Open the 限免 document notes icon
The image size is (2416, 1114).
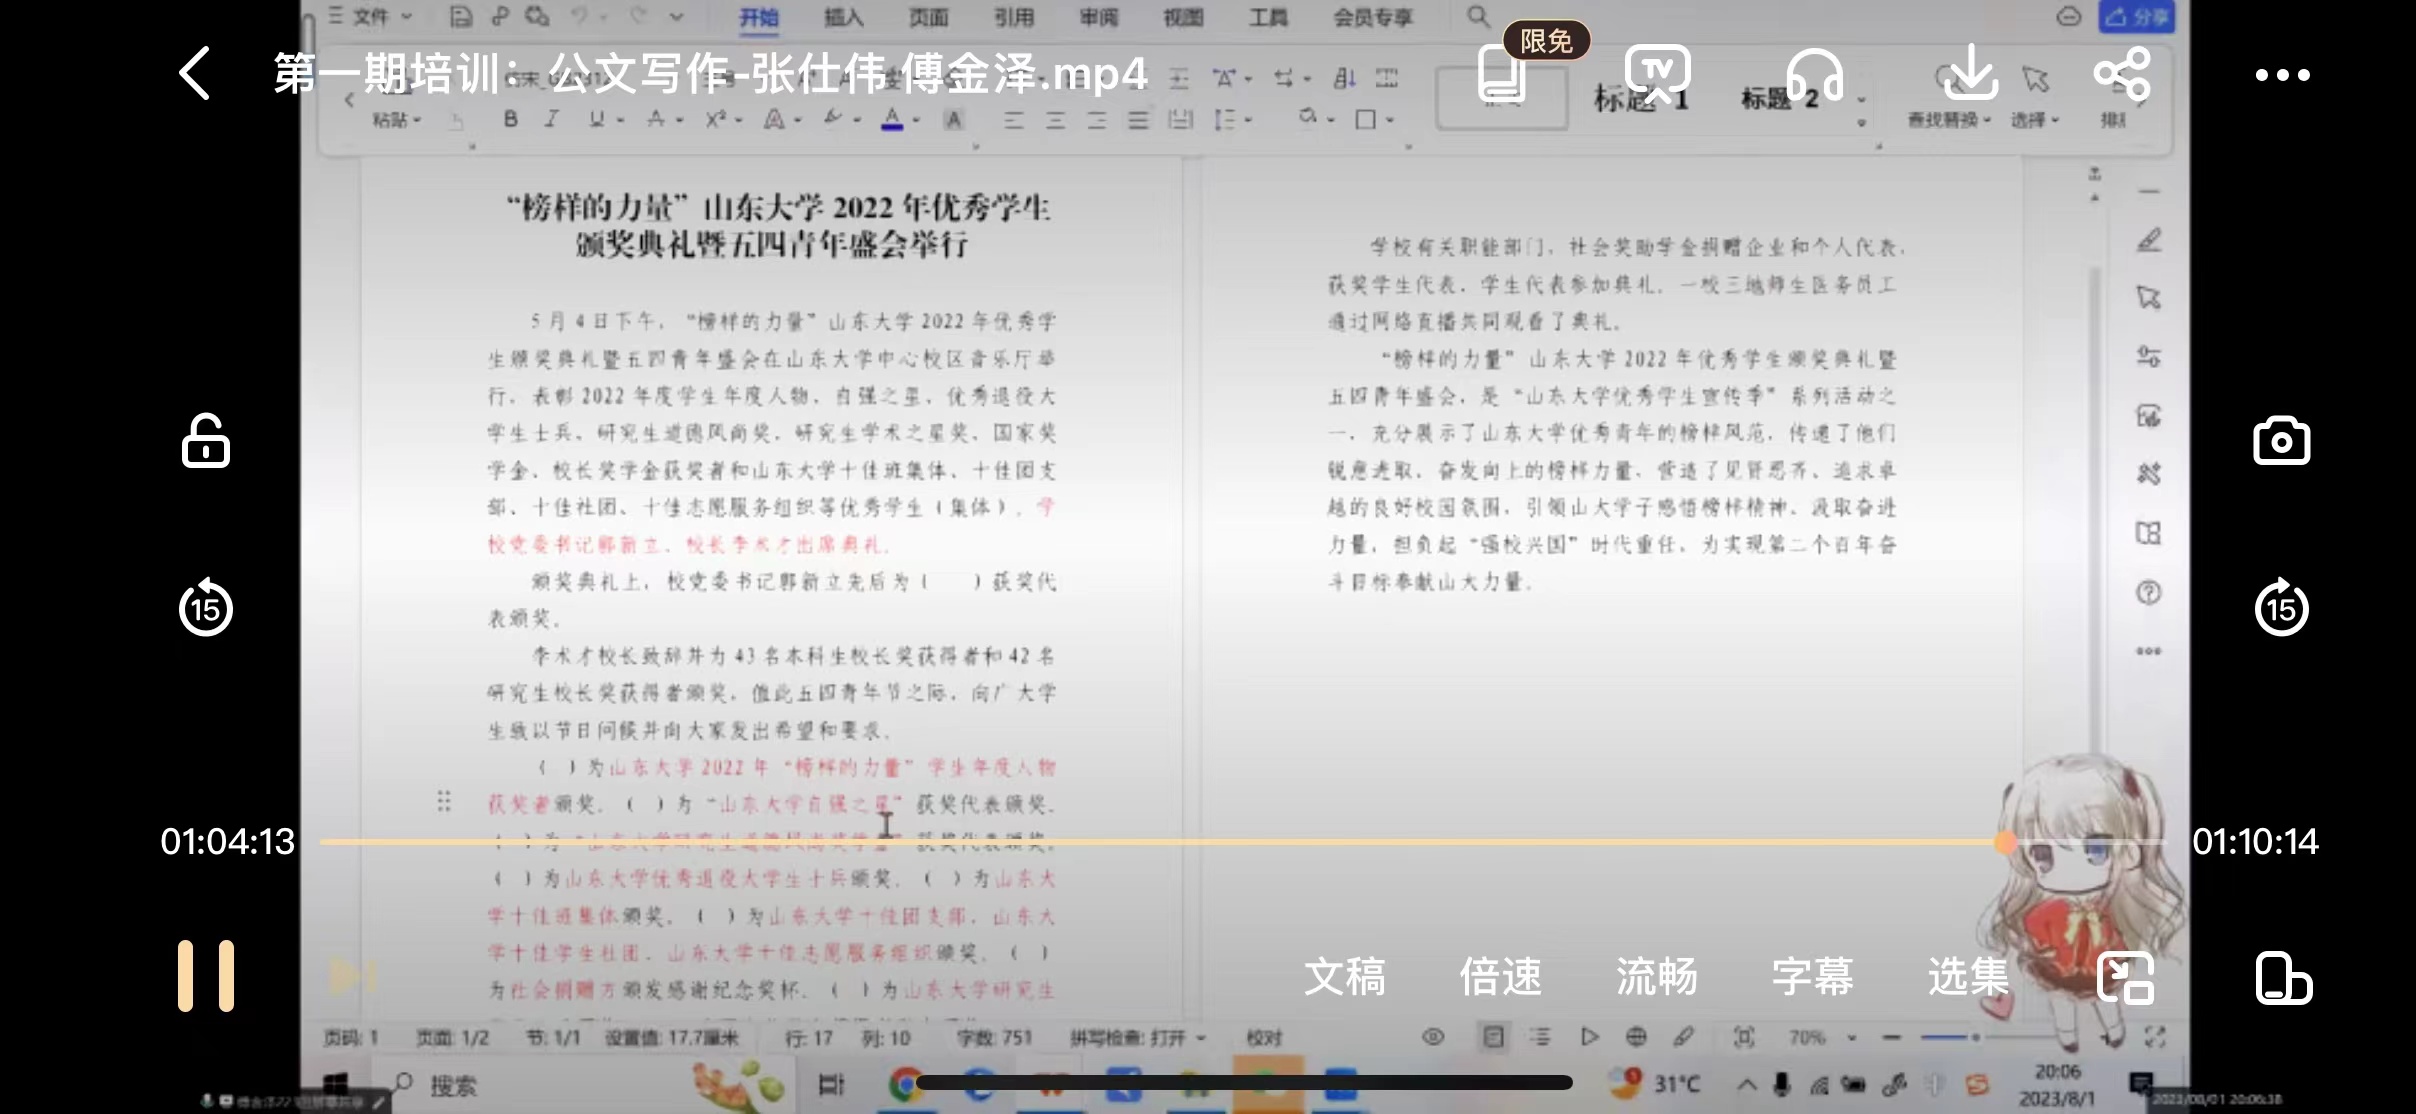(x=1502, y=74)
